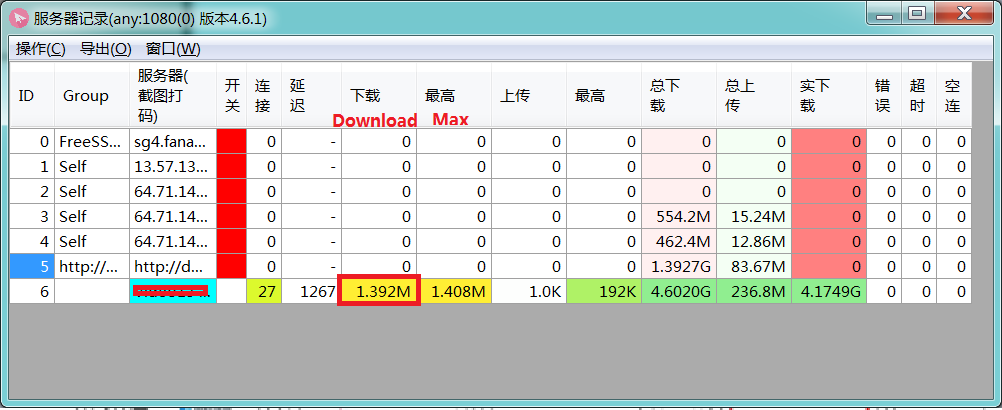This screenshot has height=410, width=1002.
Task: Click the app icon in title bar
Action: (19, 17)
